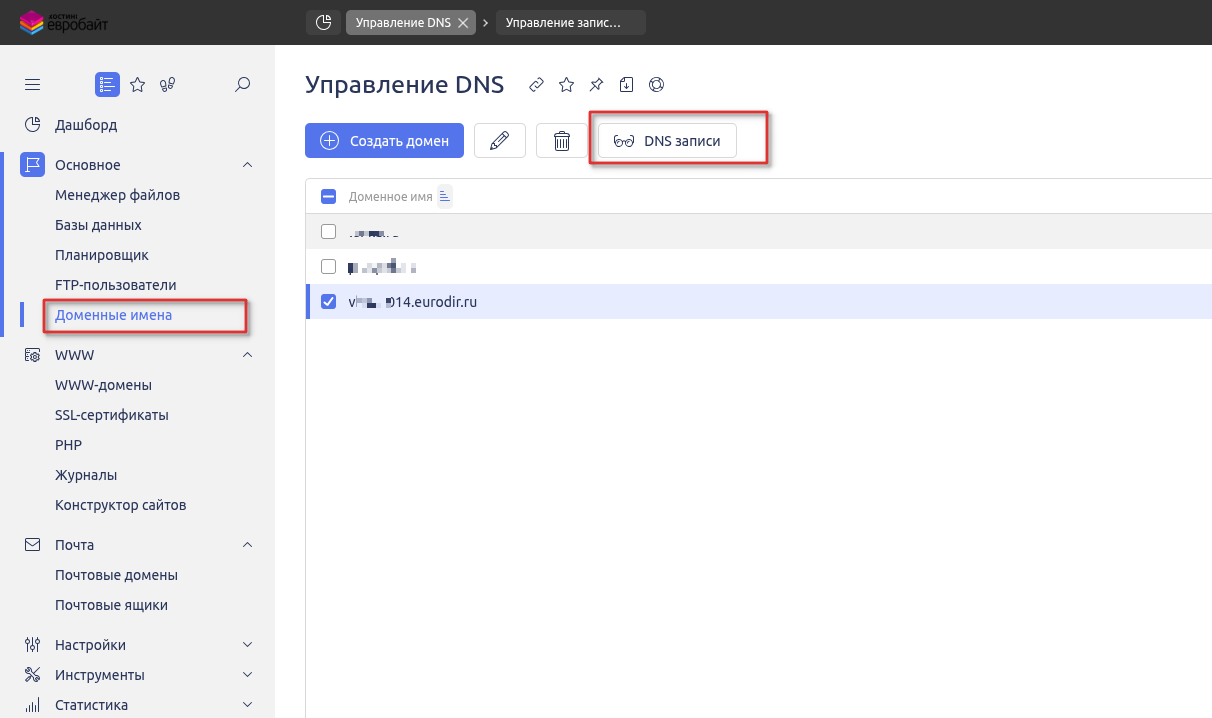Open sidebar search with the magnifier icon
Viewport: 1212px width, 718px height.
[242, 84]
